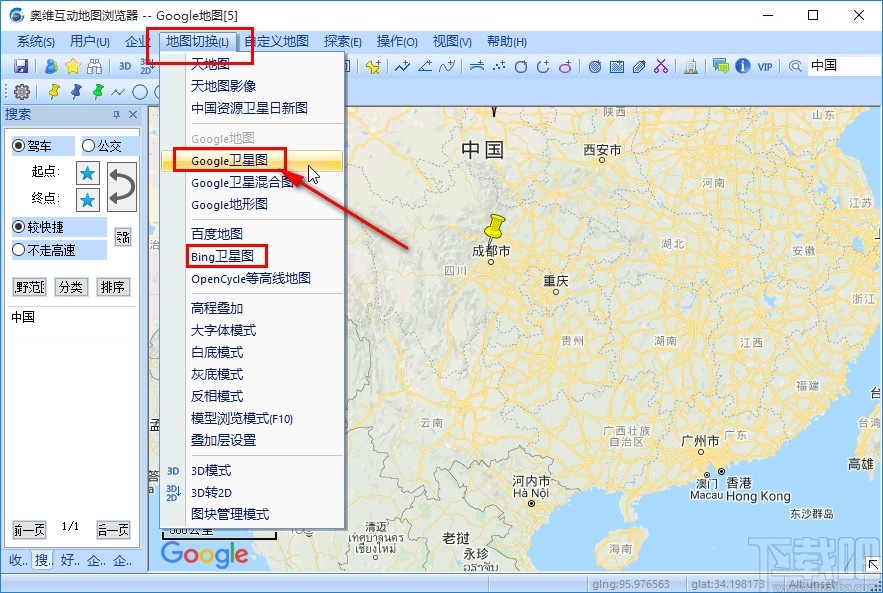The width and height of the screenshot is (883, 593).
Task: Click the 排序 button
Action: click(x=112, y=287)
